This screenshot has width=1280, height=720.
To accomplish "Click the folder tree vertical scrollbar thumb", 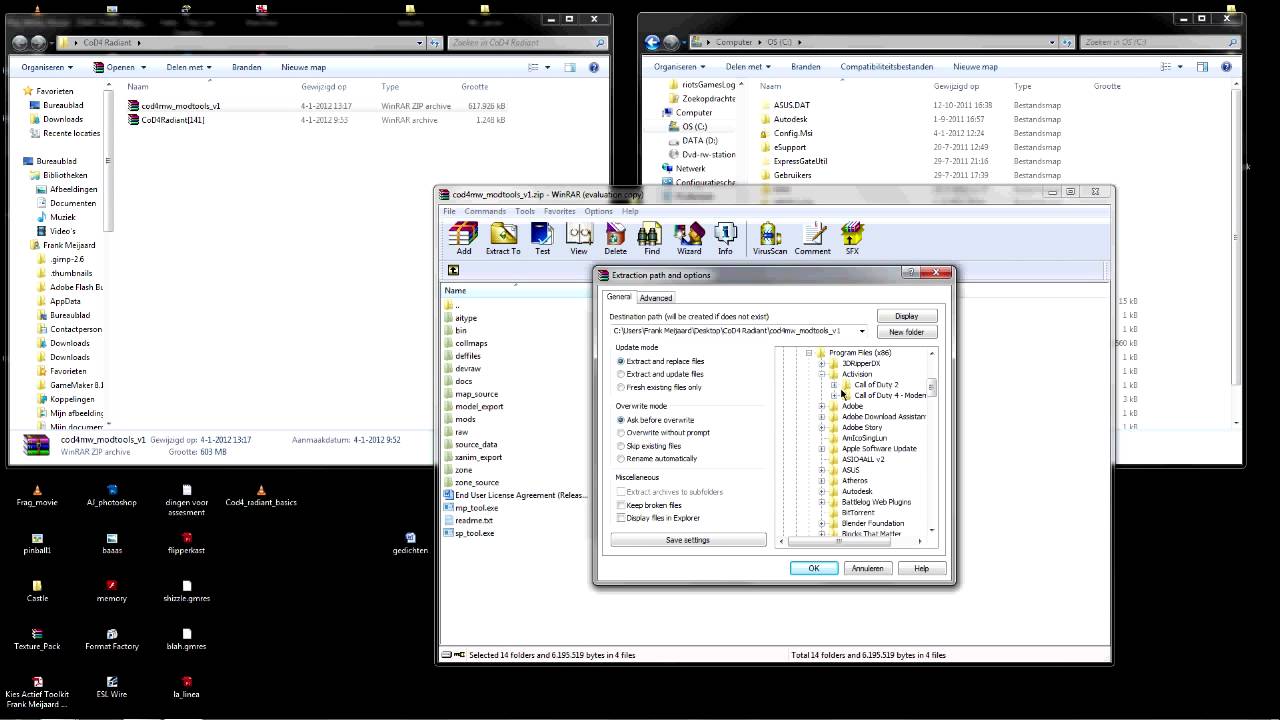I will click(932, 386).
